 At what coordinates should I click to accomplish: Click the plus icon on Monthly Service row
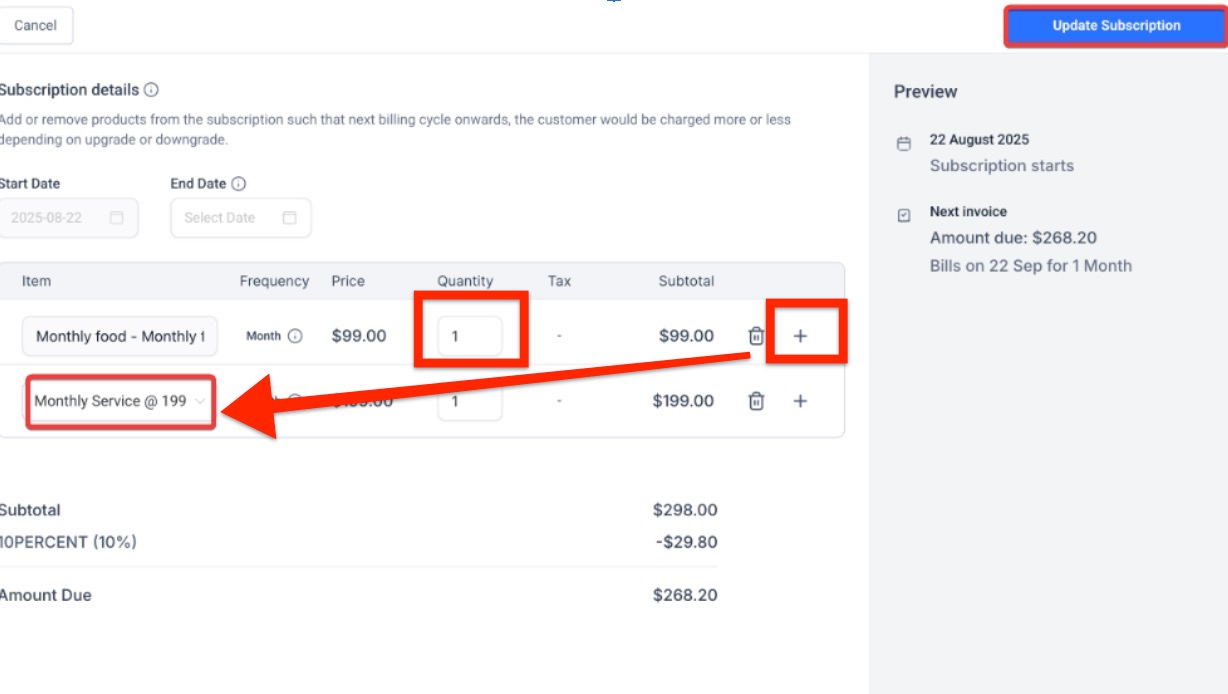click(x=800, y=401)
